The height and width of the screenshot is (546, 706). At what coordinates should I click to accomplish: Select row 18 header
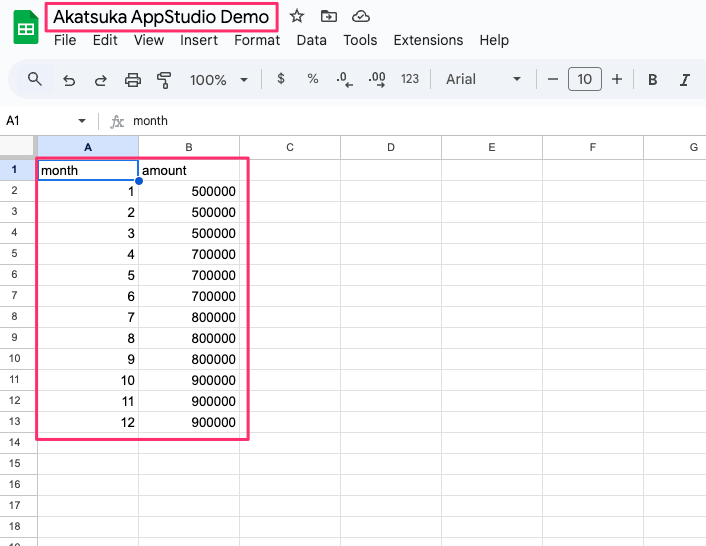pyautogui.click(x=18, y=527)
